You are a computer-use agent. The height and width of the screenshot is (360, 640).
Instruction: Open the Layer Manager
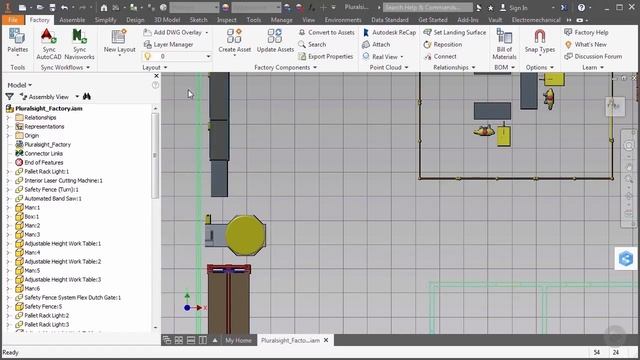pyautogui.click(x=169, y=44)
